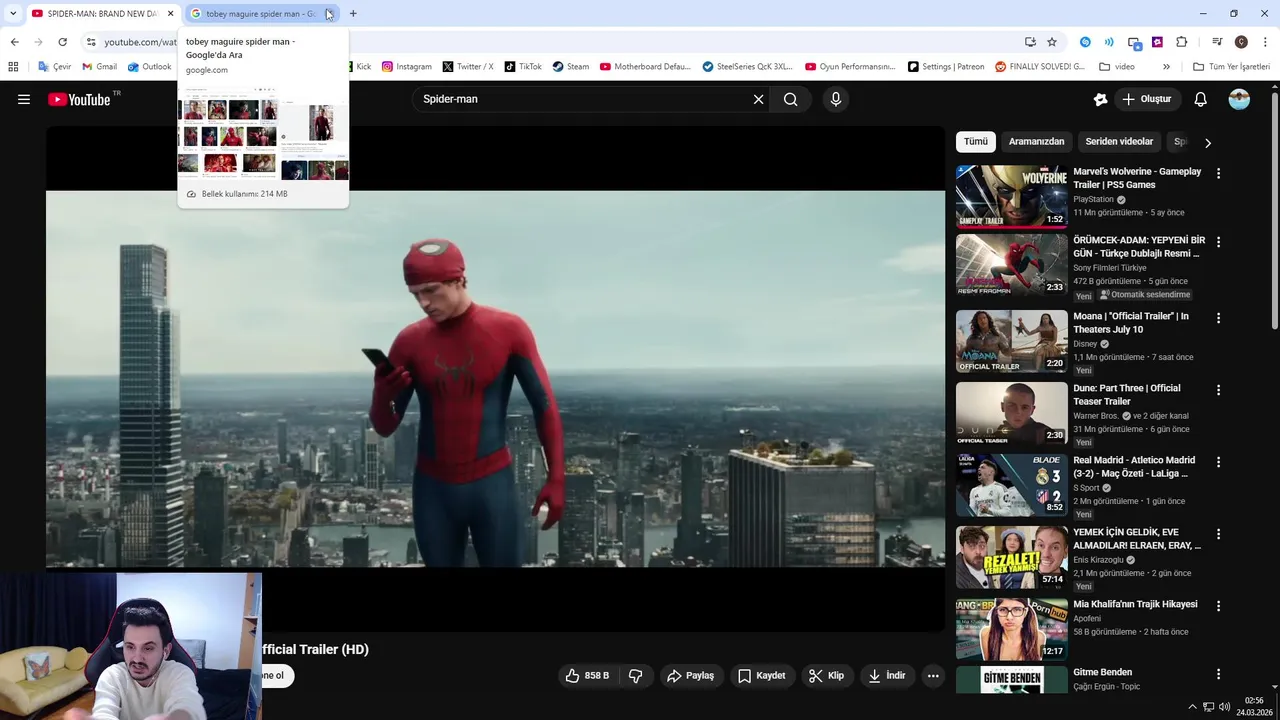Open media controls icon in toolbar

1217,42
